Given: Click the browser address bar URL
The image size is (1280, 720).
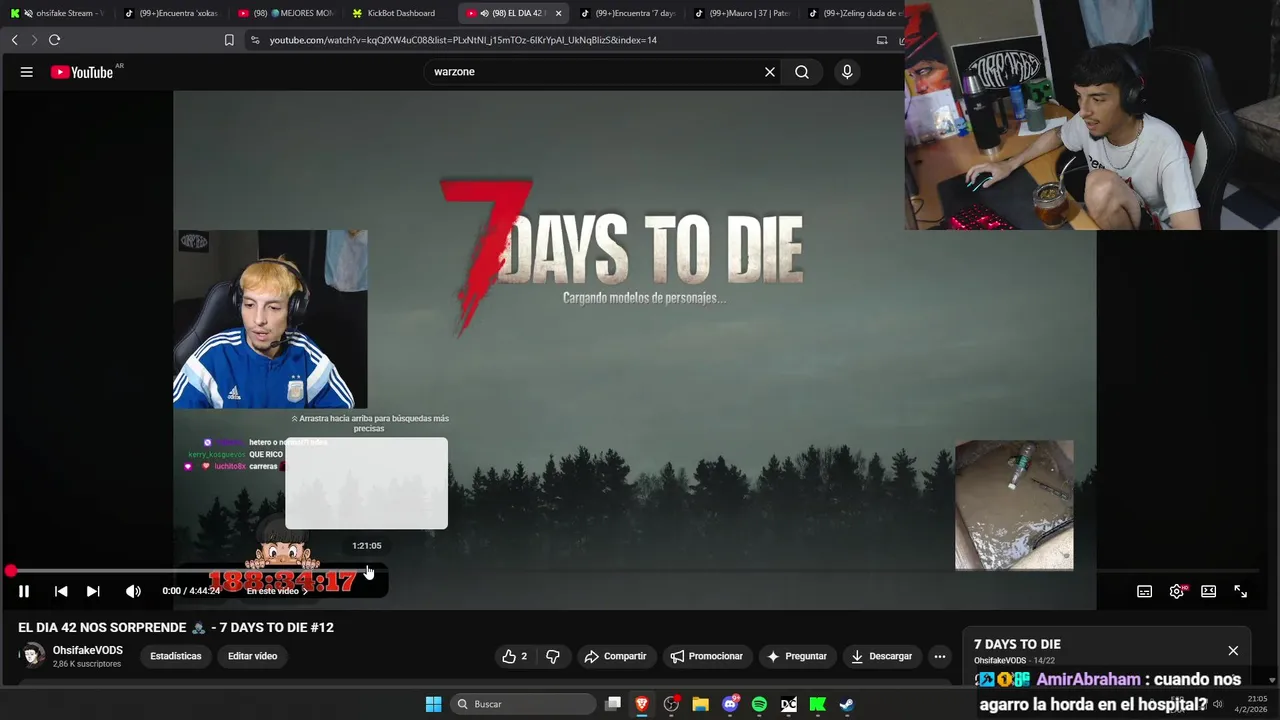Looking at the screenshot, I should (x=463, y=40).
